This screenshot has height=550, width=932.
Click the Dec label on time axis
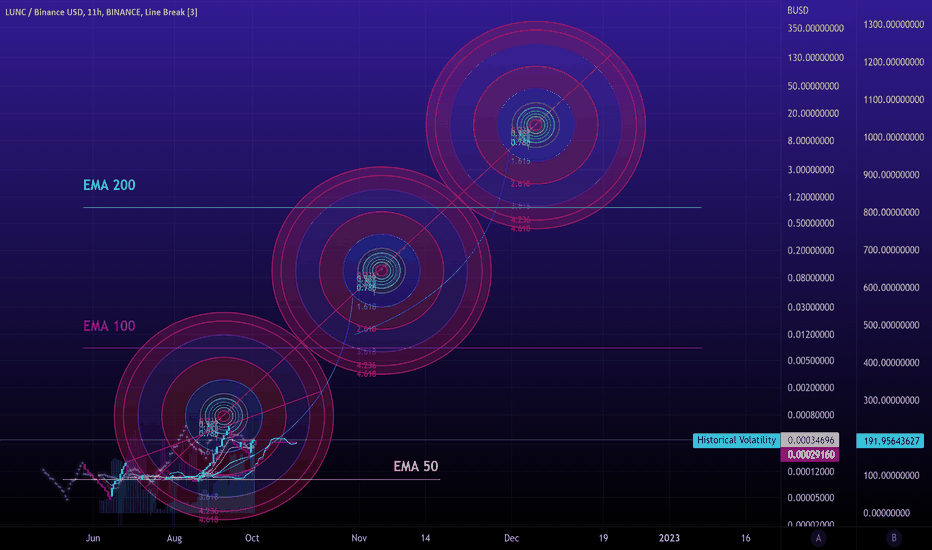[512, 538]
